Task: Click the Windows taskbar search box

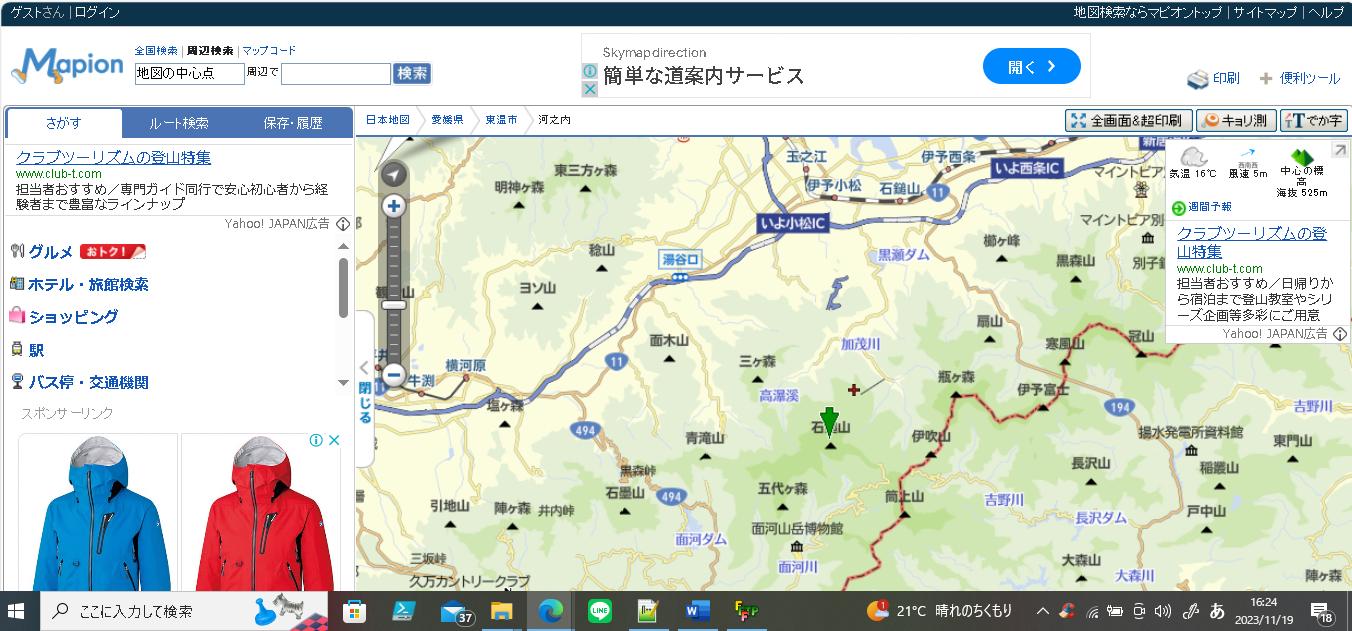Action: pos(185,610)
